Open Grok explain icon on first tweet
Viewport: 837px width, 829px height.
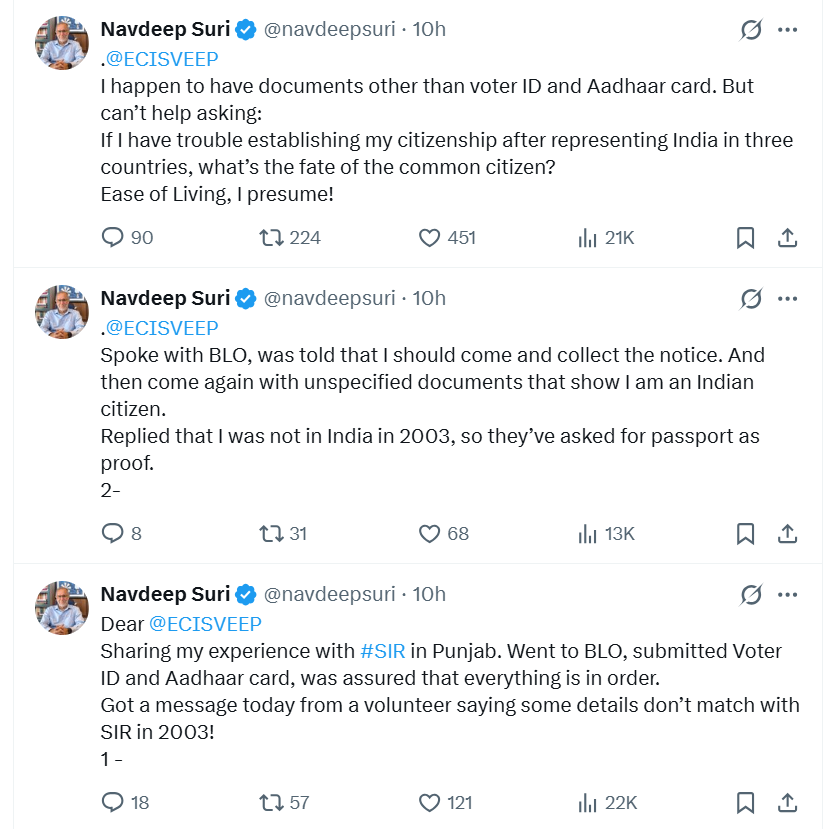pyautogui.click(x=751, y=29)
